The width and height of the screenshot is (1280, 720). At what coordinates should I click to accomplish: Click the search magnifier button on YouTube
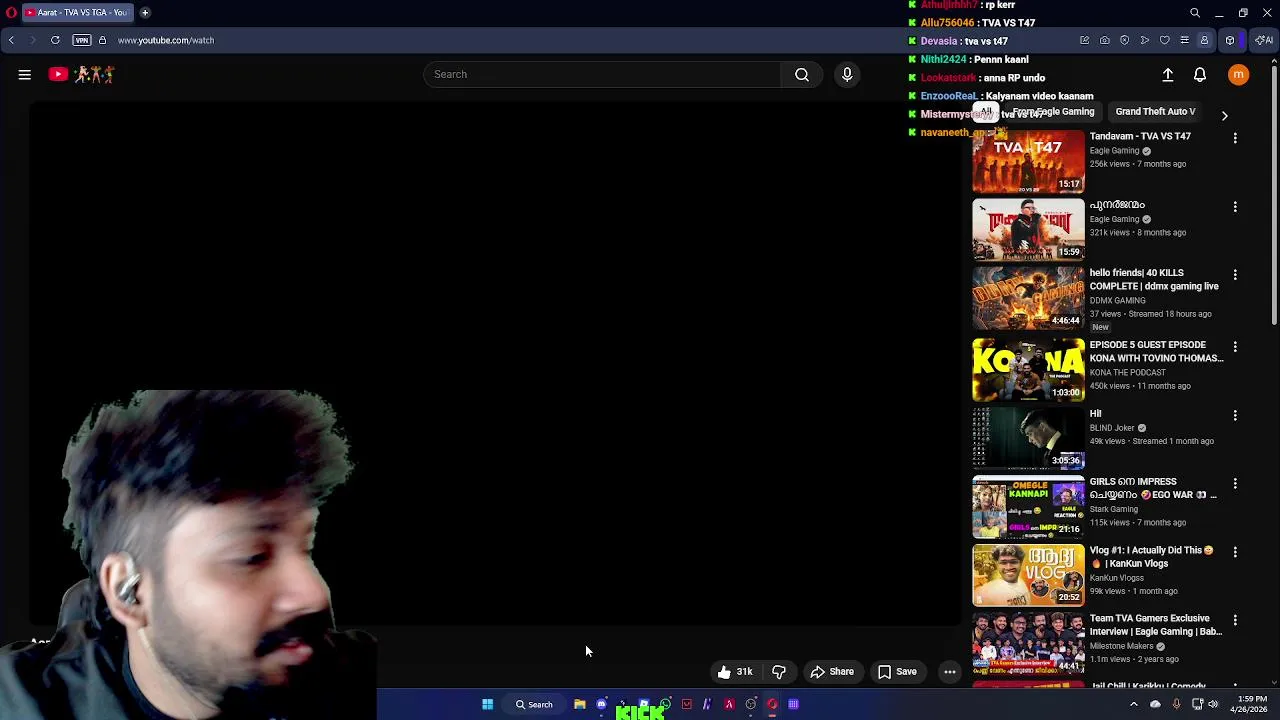tap(802, 74)
